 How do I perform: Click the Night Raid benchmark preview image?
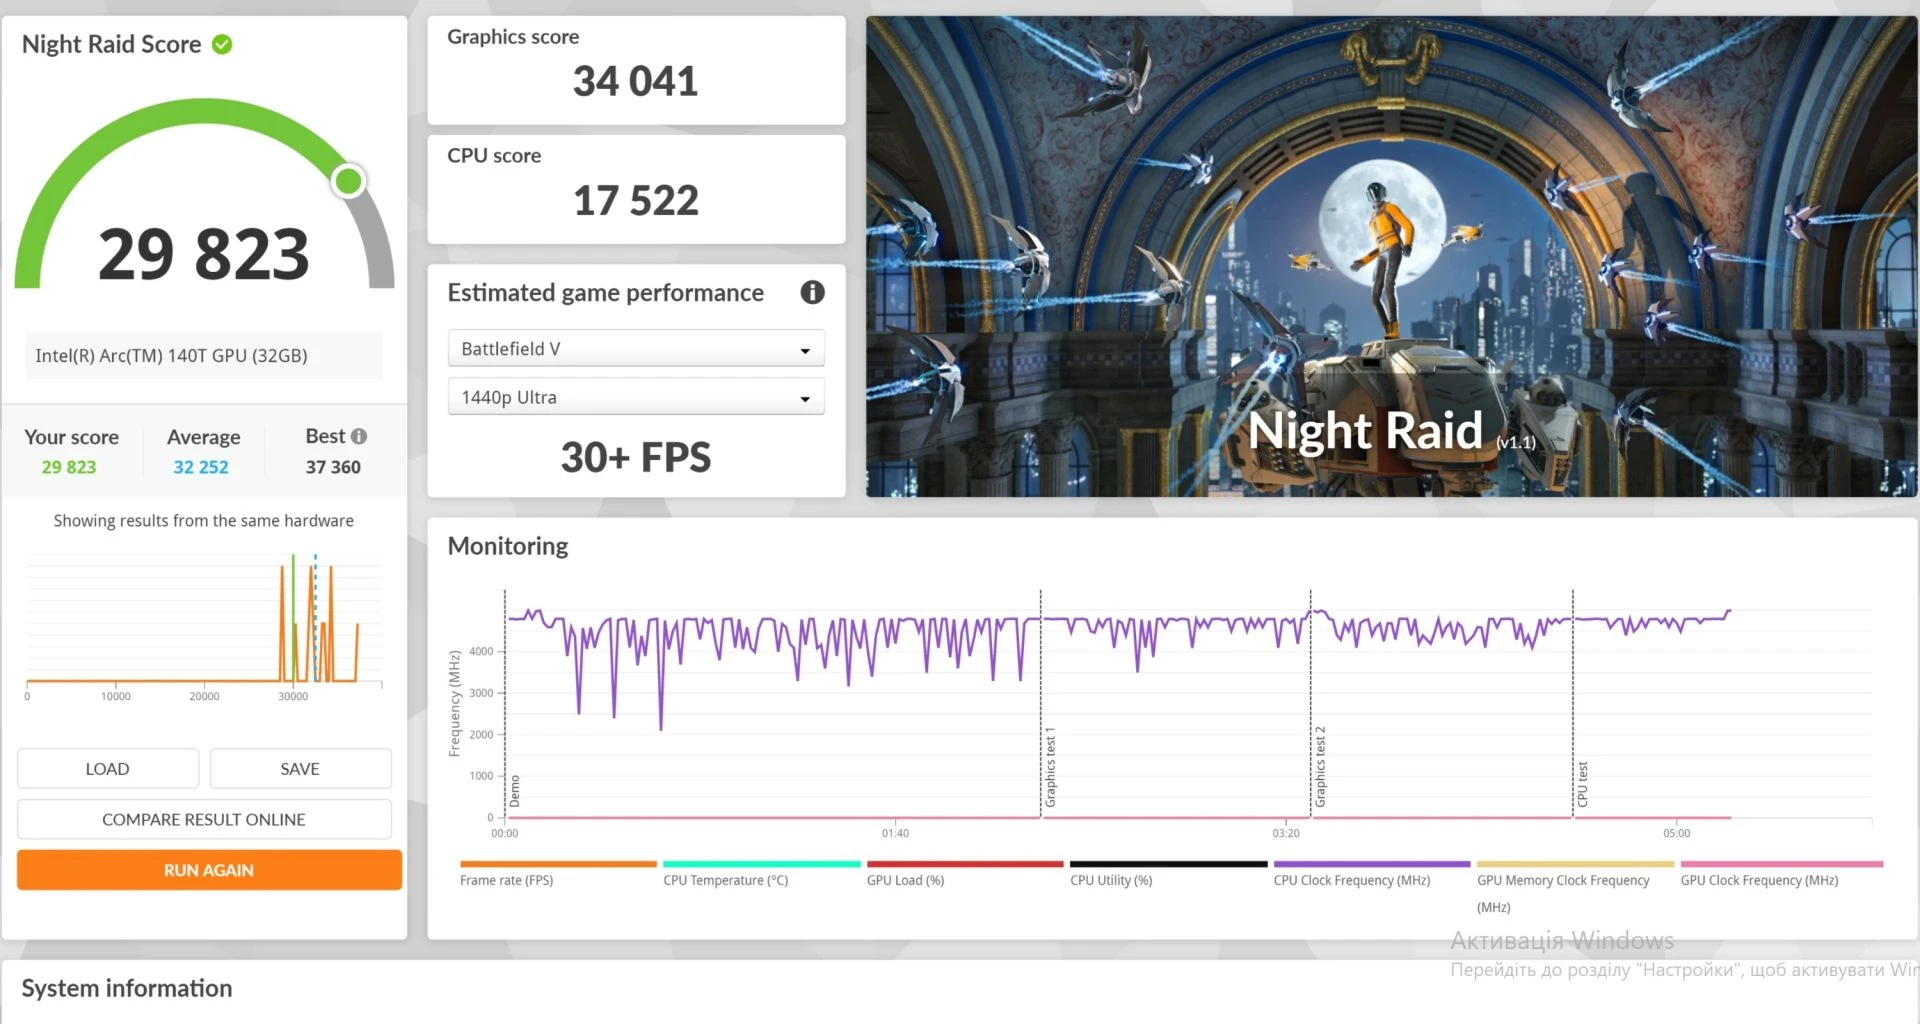click(1391, 256)
